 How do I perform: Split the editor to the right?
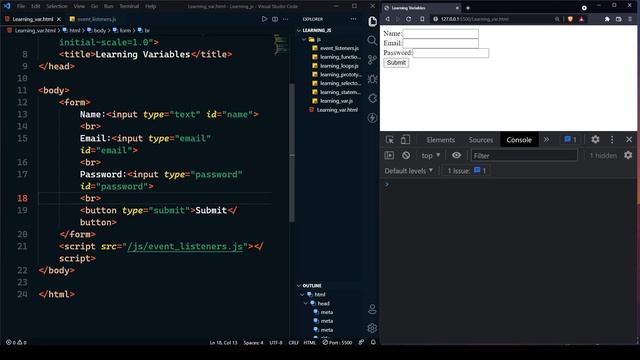pos(275,19)
